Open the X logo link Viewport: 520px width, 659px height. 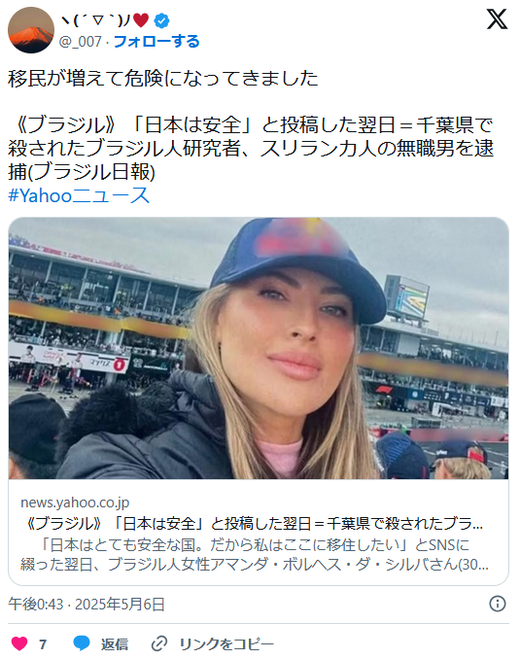[x=497, y=19]
